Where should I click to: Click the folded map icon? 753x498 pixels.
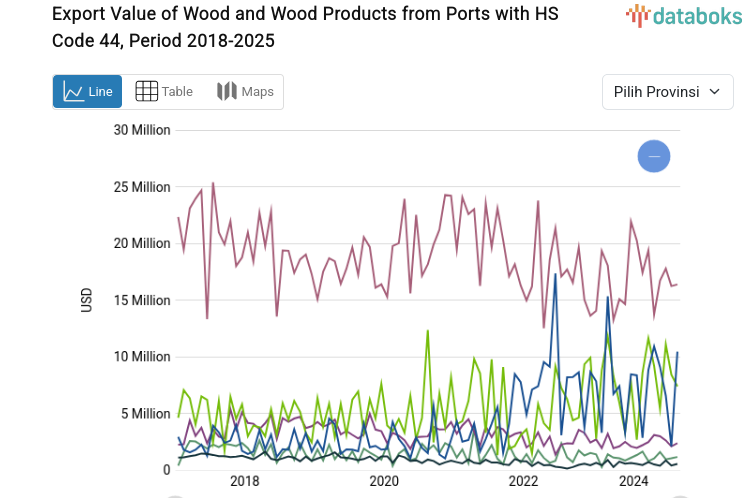pos(227,92)
